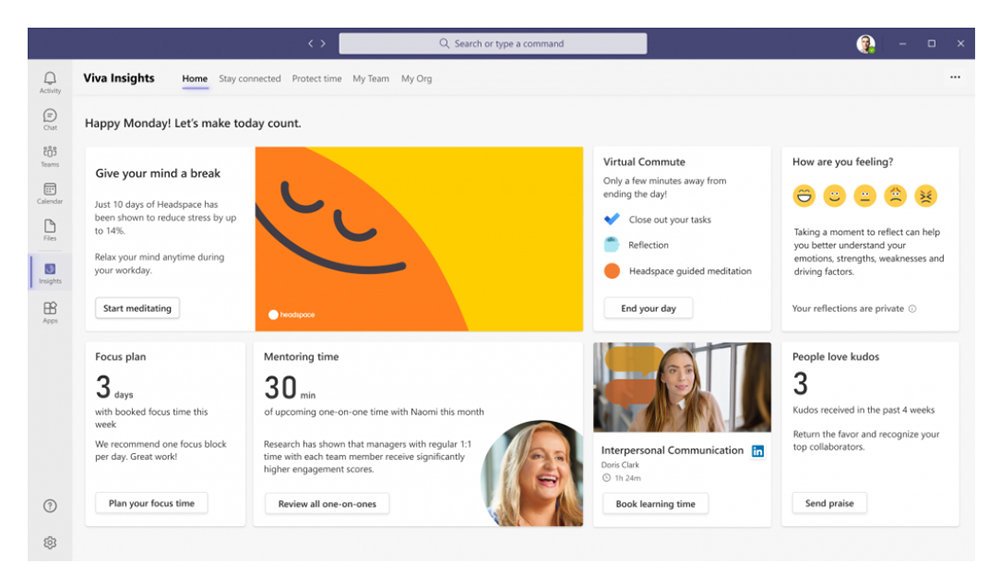Click the Doris Clark author name
This screenshot has width=1000, height=587.
pos(620,465)
